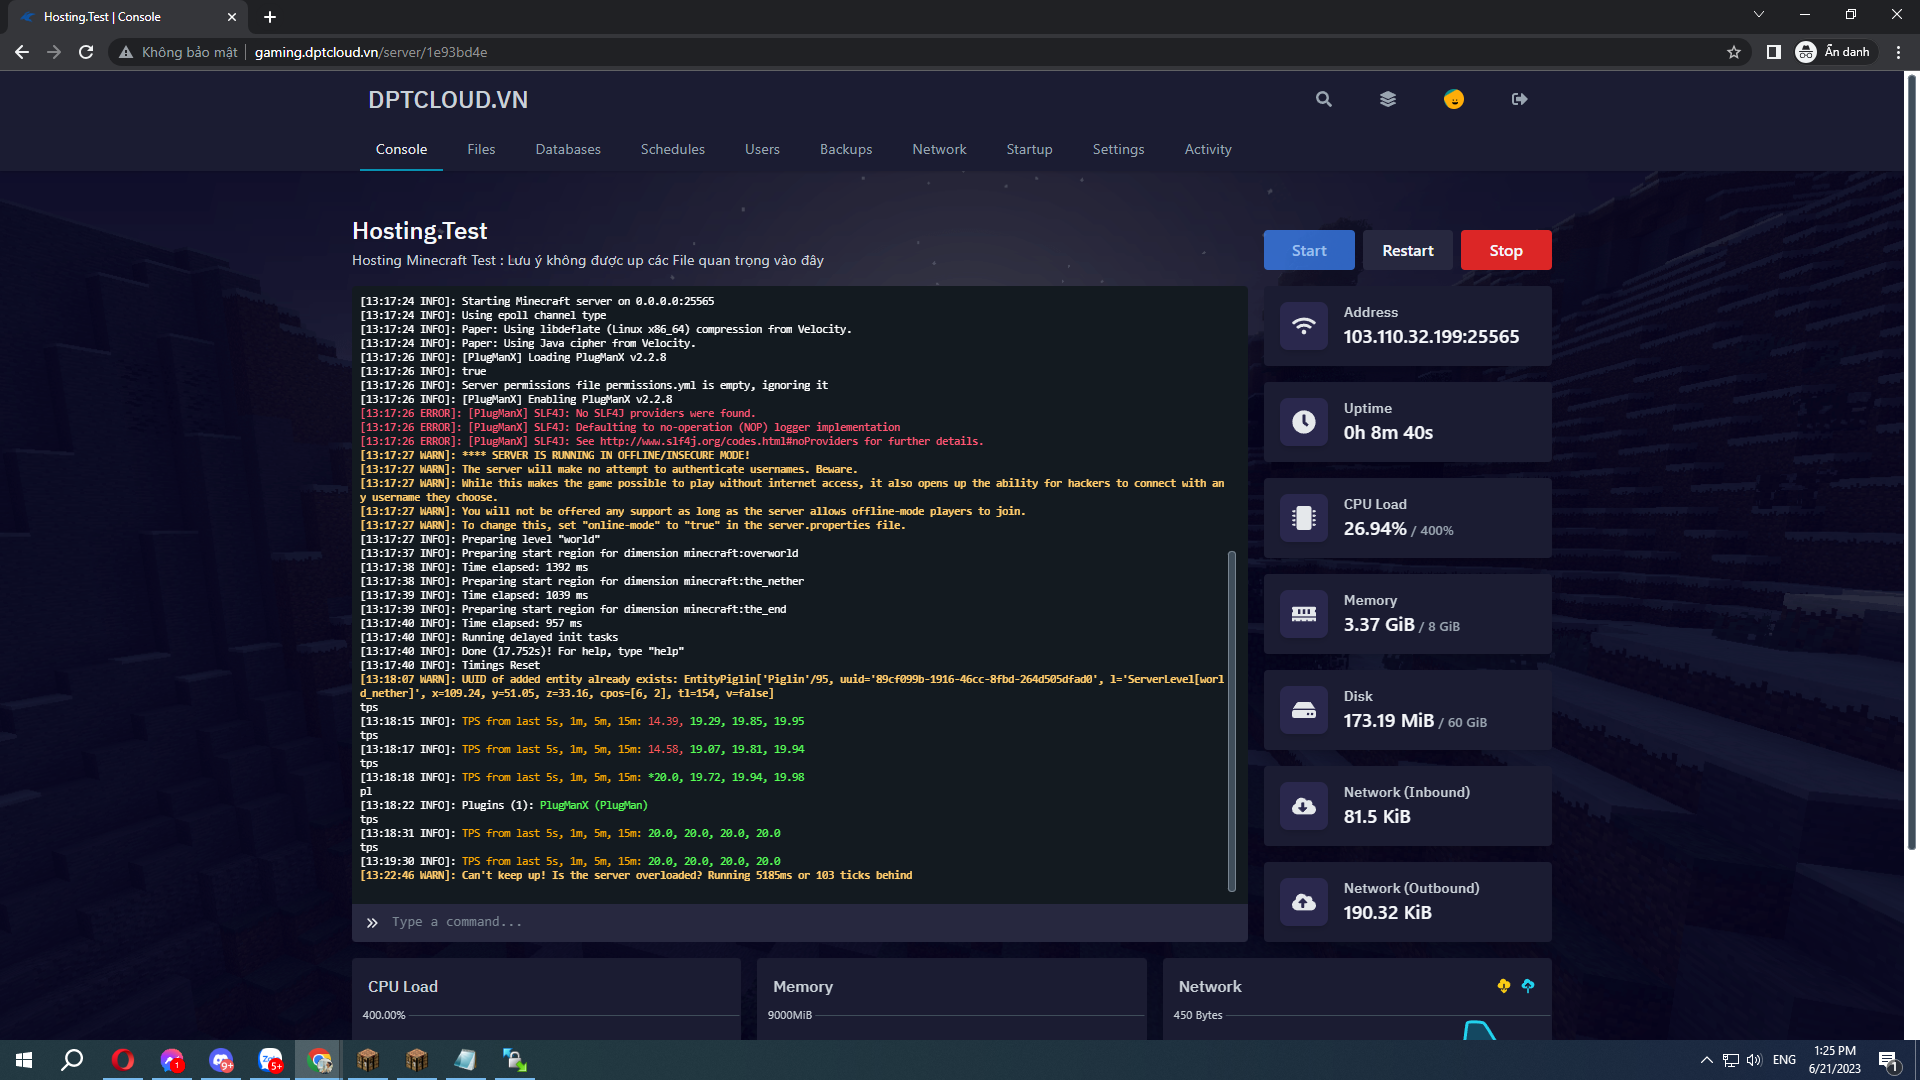
Task: Expand the tab search chevron in title bar
Action: tap(1758, 15)
